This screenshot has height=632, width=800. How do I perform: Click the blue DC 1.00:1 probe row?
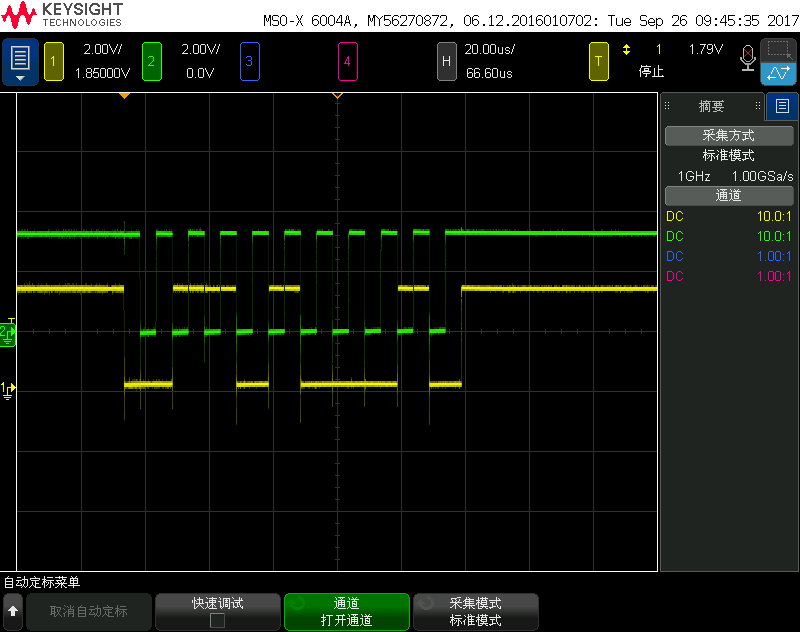click(729, 256)
